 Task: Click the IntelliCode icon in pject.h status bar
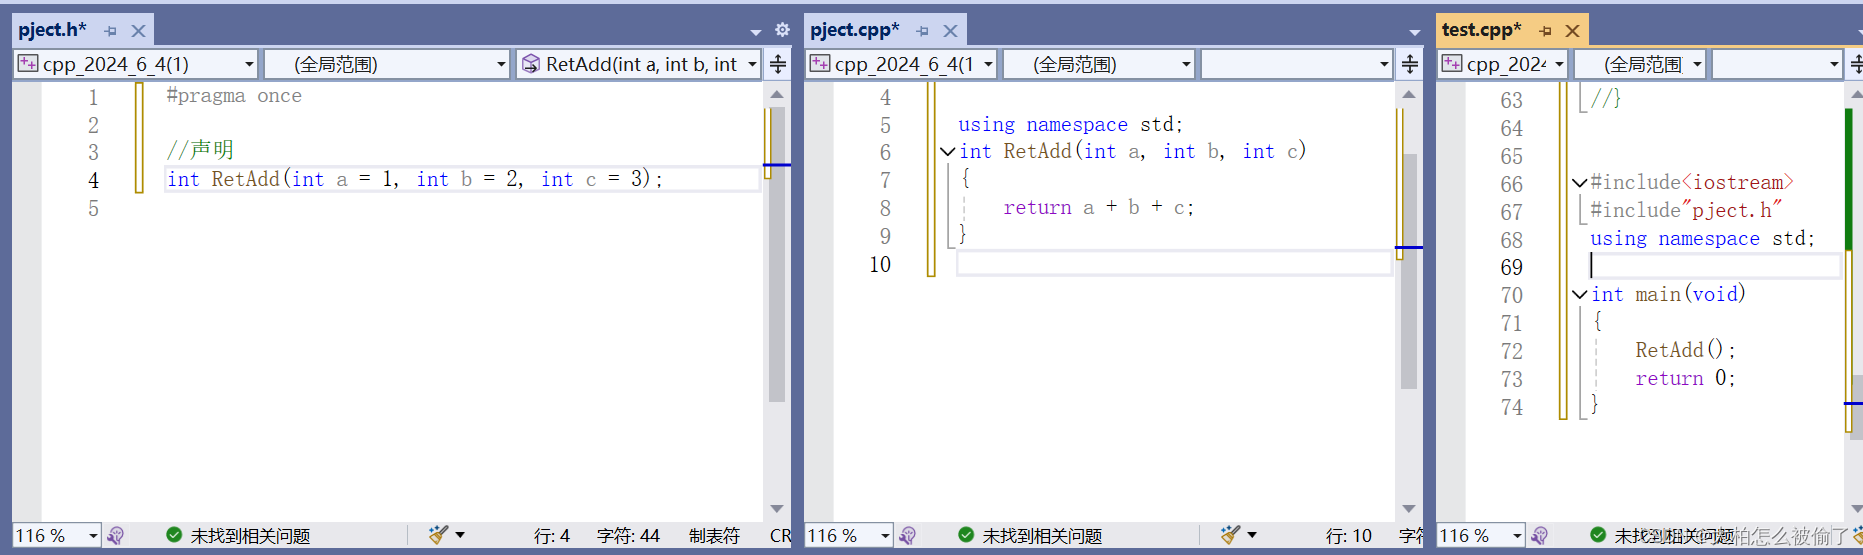coord(116,536)
